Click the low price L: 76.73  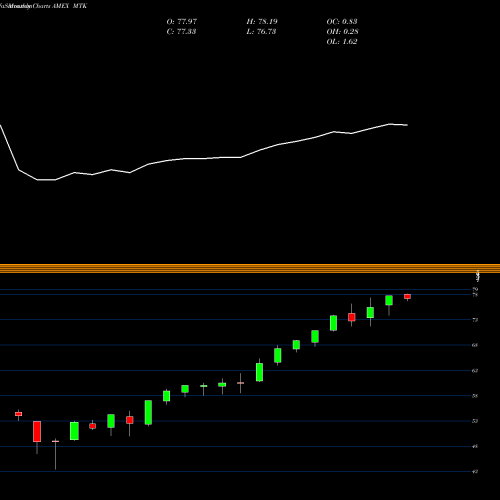261,32
